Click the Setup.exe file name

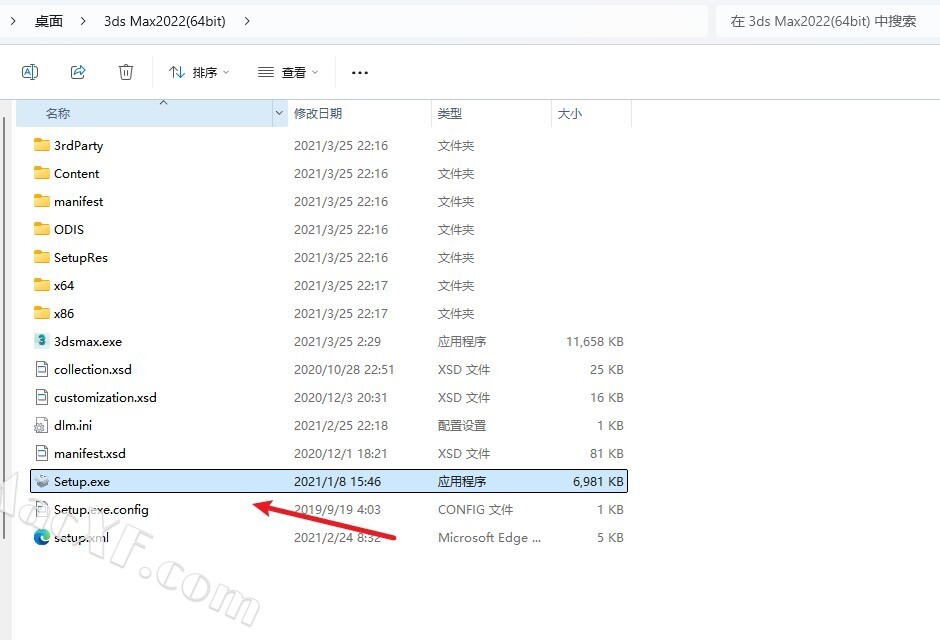pos(82,482)
